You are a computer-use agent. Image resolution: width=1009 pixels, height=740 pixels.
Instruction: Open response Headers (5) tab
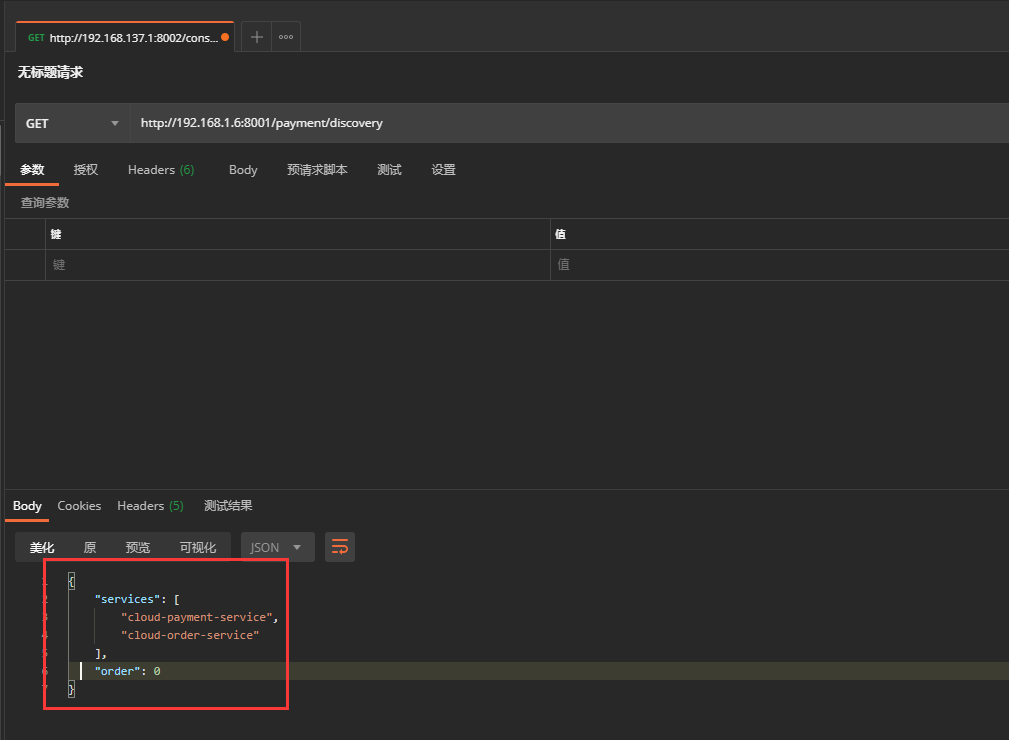pos(151,506)
